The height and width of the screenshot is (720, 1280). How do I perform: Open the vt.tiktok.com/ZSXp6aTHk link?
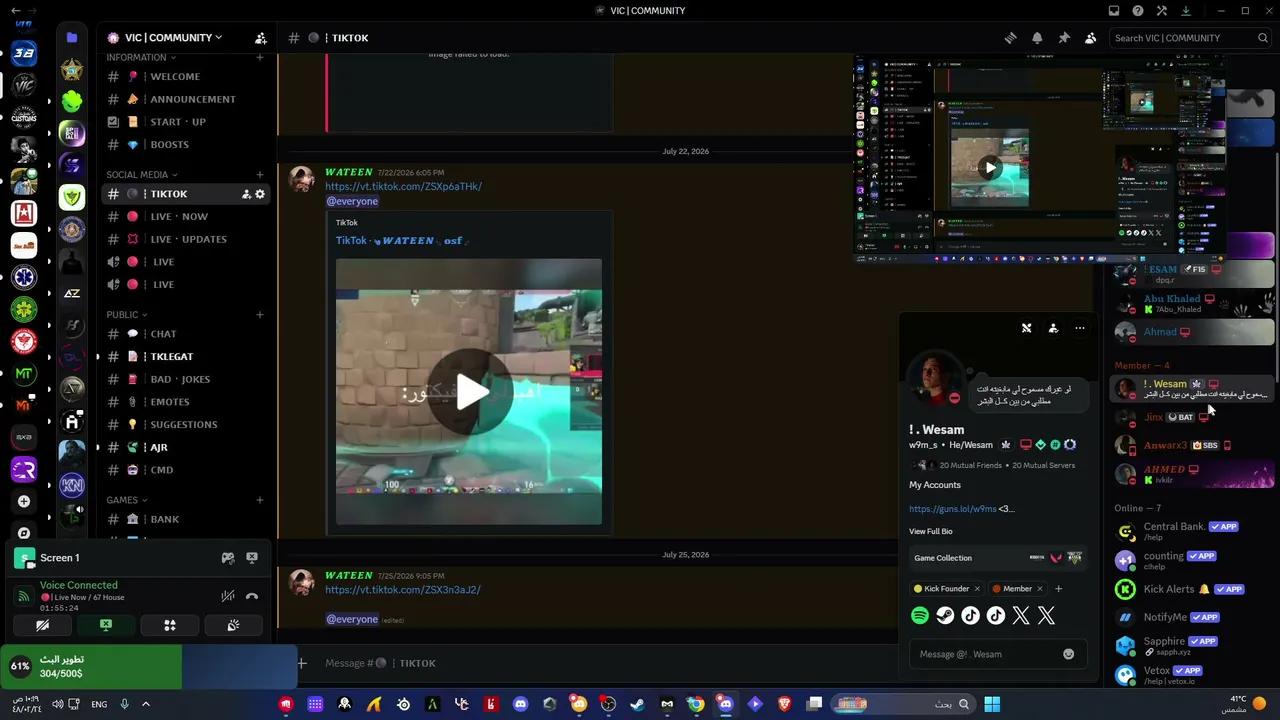403,187
